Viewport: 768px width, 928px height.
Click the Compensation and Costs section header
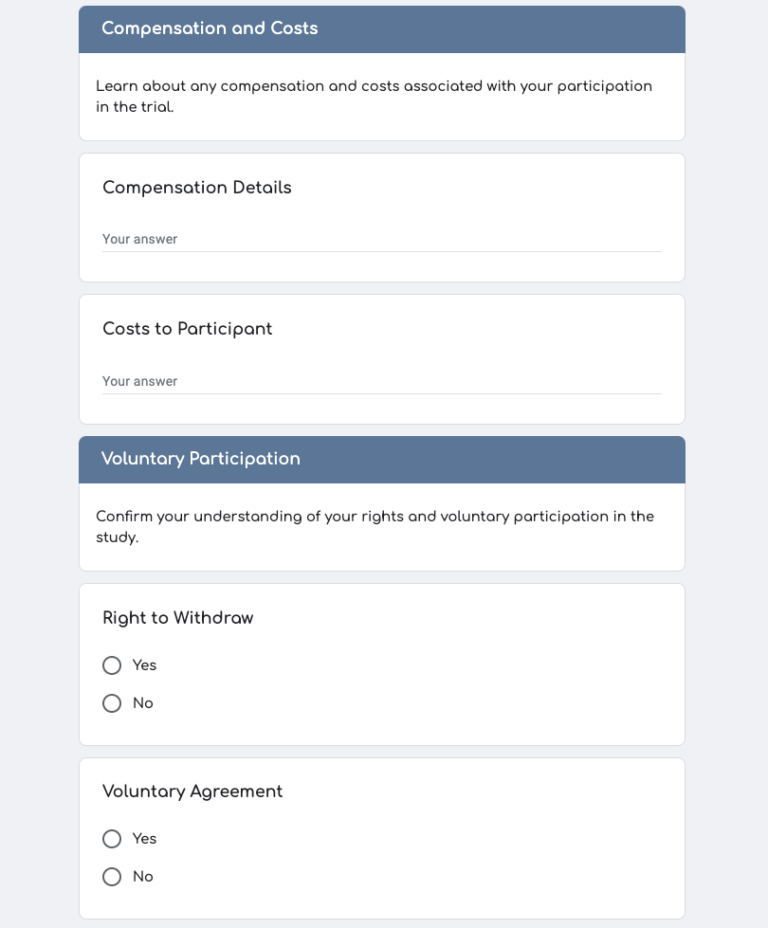(x=210, y=29)
